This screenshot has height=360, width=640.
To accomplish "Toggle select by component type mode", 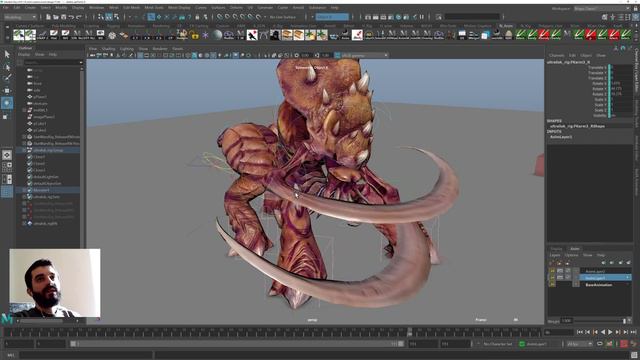I will coord(116,17).
